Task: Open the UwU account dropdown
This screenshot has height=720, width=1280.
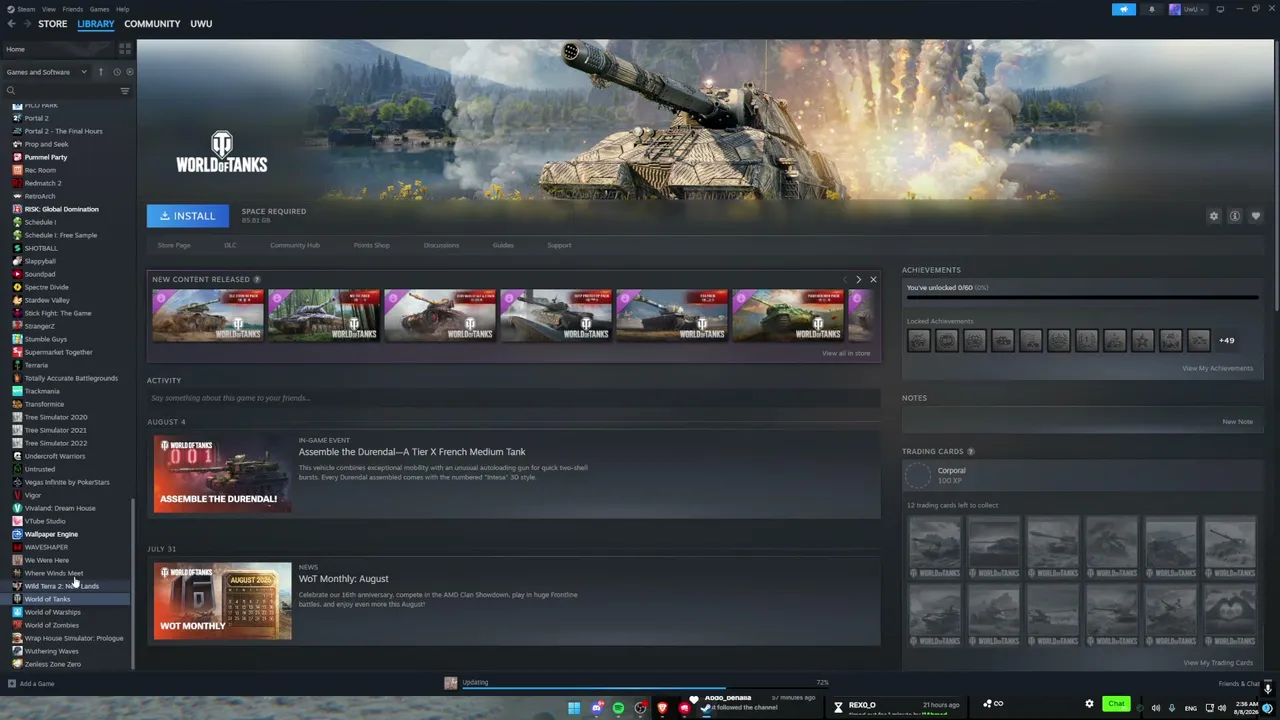Action: (1189, 9)
